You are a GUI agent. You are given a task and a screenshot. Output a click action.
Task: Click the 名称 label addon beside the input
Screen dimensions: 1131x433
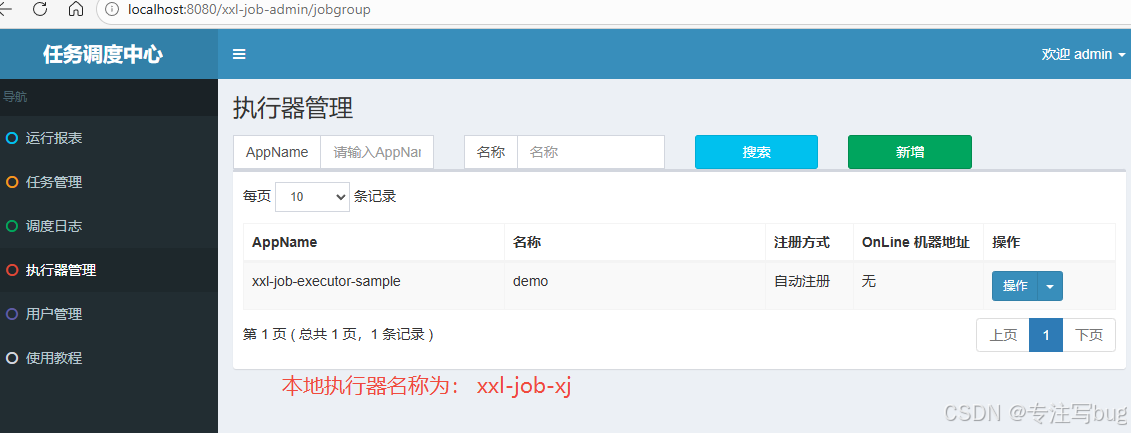tap(491, 152)
